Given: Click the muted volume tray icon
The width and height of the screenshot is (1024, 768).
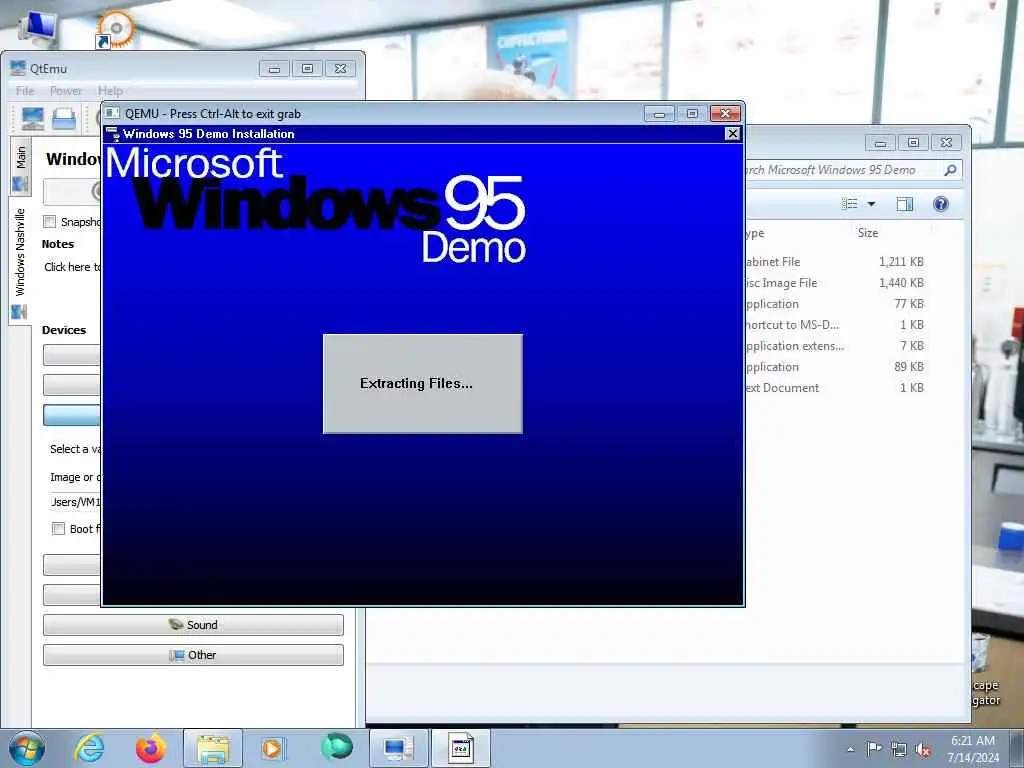Looking at the screenshot, I should click(x=923, y=749).
